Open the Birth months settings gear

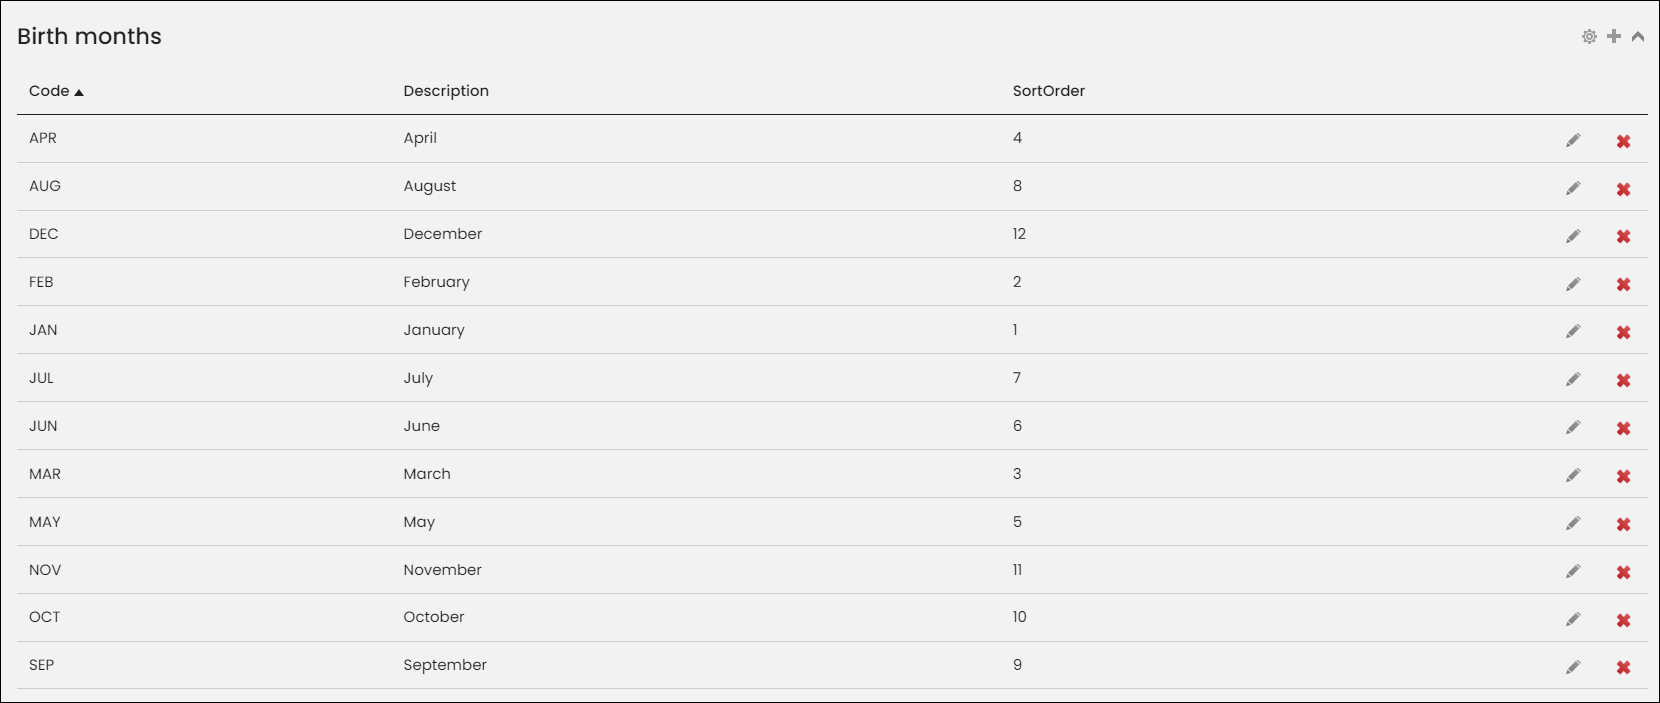1589,37
